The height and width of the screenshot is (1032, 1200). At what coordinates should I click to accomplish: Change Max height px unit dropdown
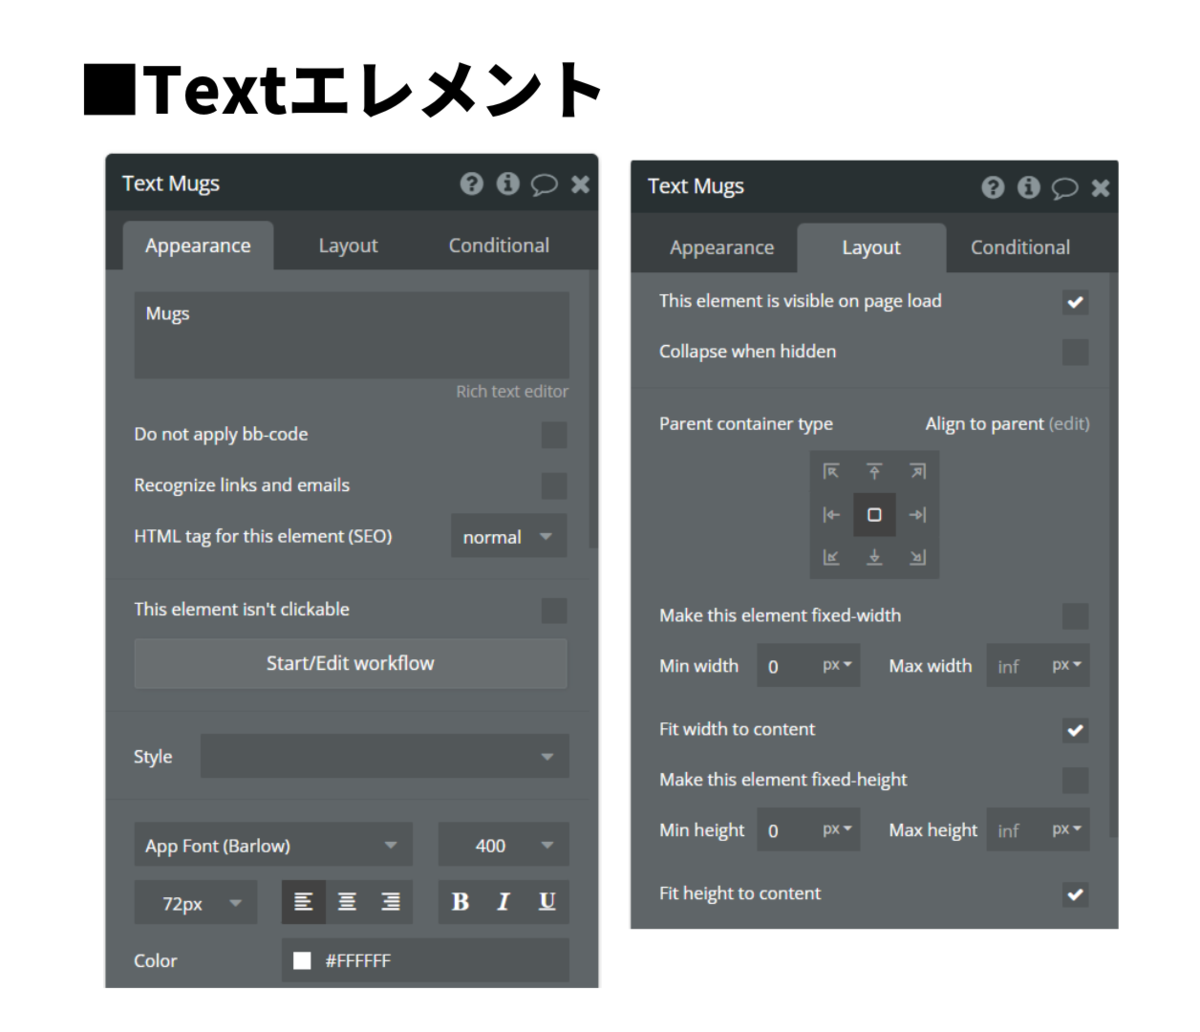pos(1067,830)
